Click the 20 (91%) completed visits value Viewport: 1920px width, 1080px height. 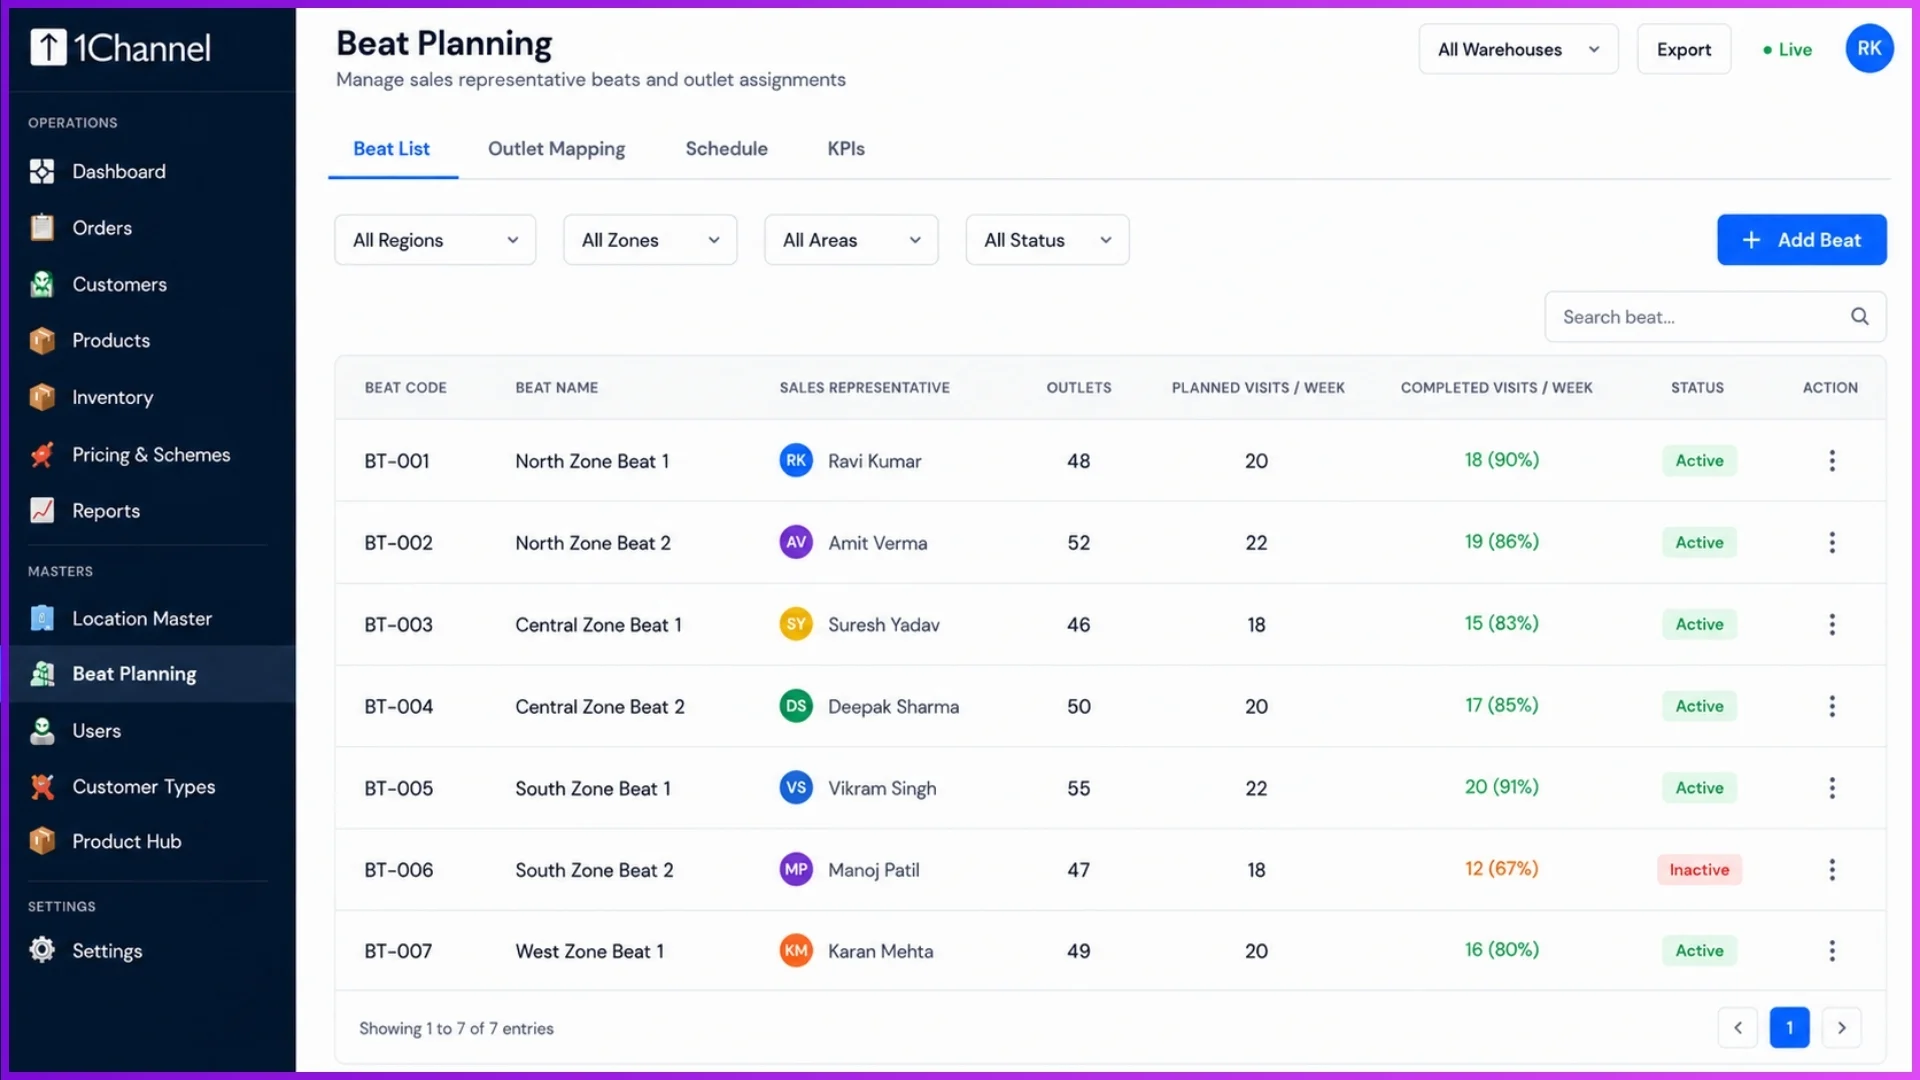click(1501, 787)
